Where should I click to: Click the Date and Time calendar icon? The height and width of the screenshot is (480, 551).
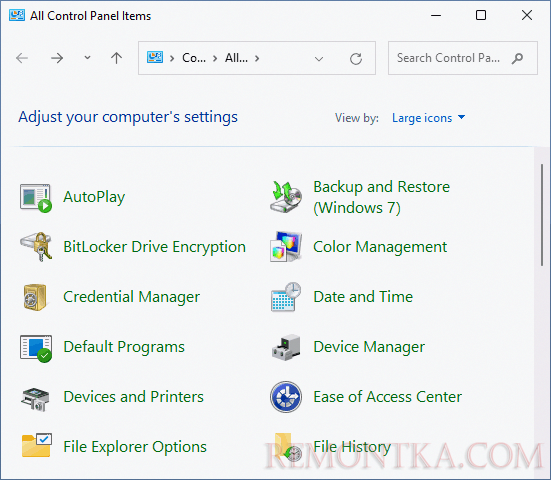286,297
